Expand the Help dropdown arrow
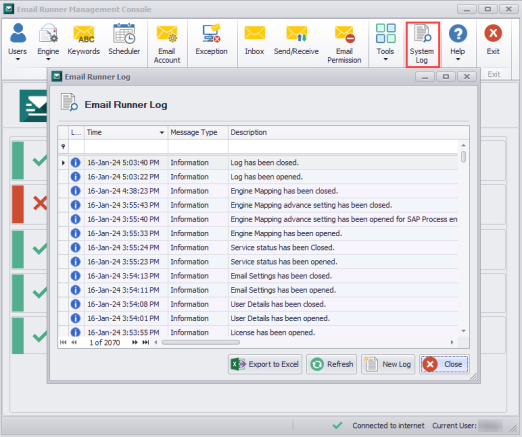 pos(458,60)
